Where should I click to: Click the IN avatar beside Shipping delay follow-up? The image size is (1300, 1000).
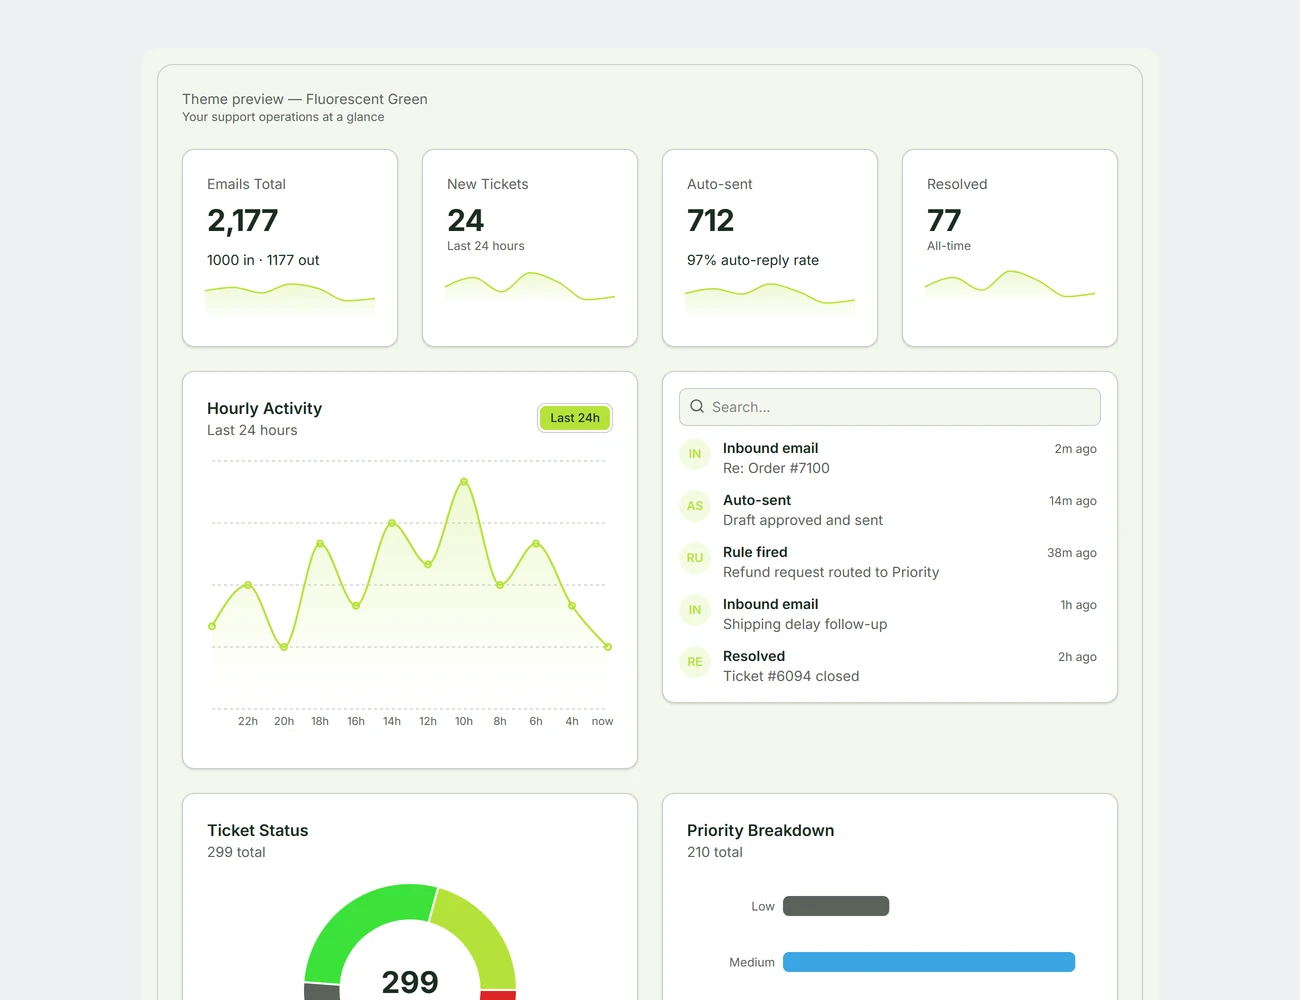(x=695, y=610)
